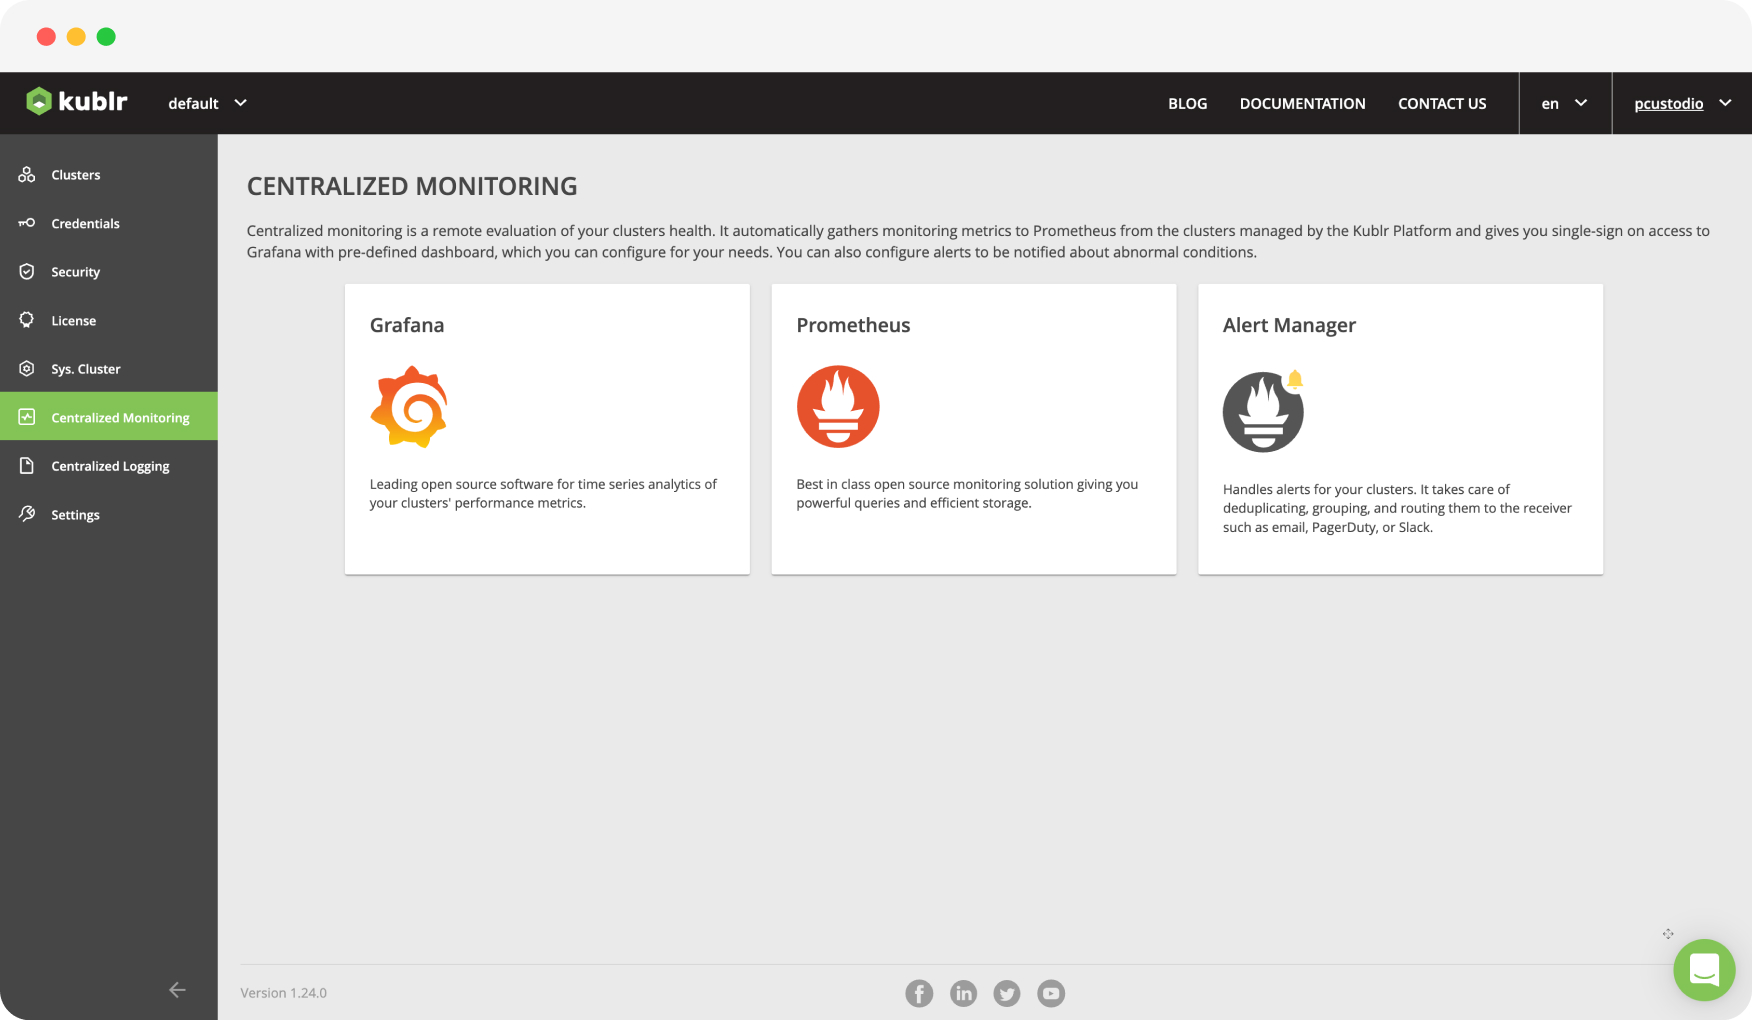Click the Version 1.24.0 footer text

click(283, 993)
